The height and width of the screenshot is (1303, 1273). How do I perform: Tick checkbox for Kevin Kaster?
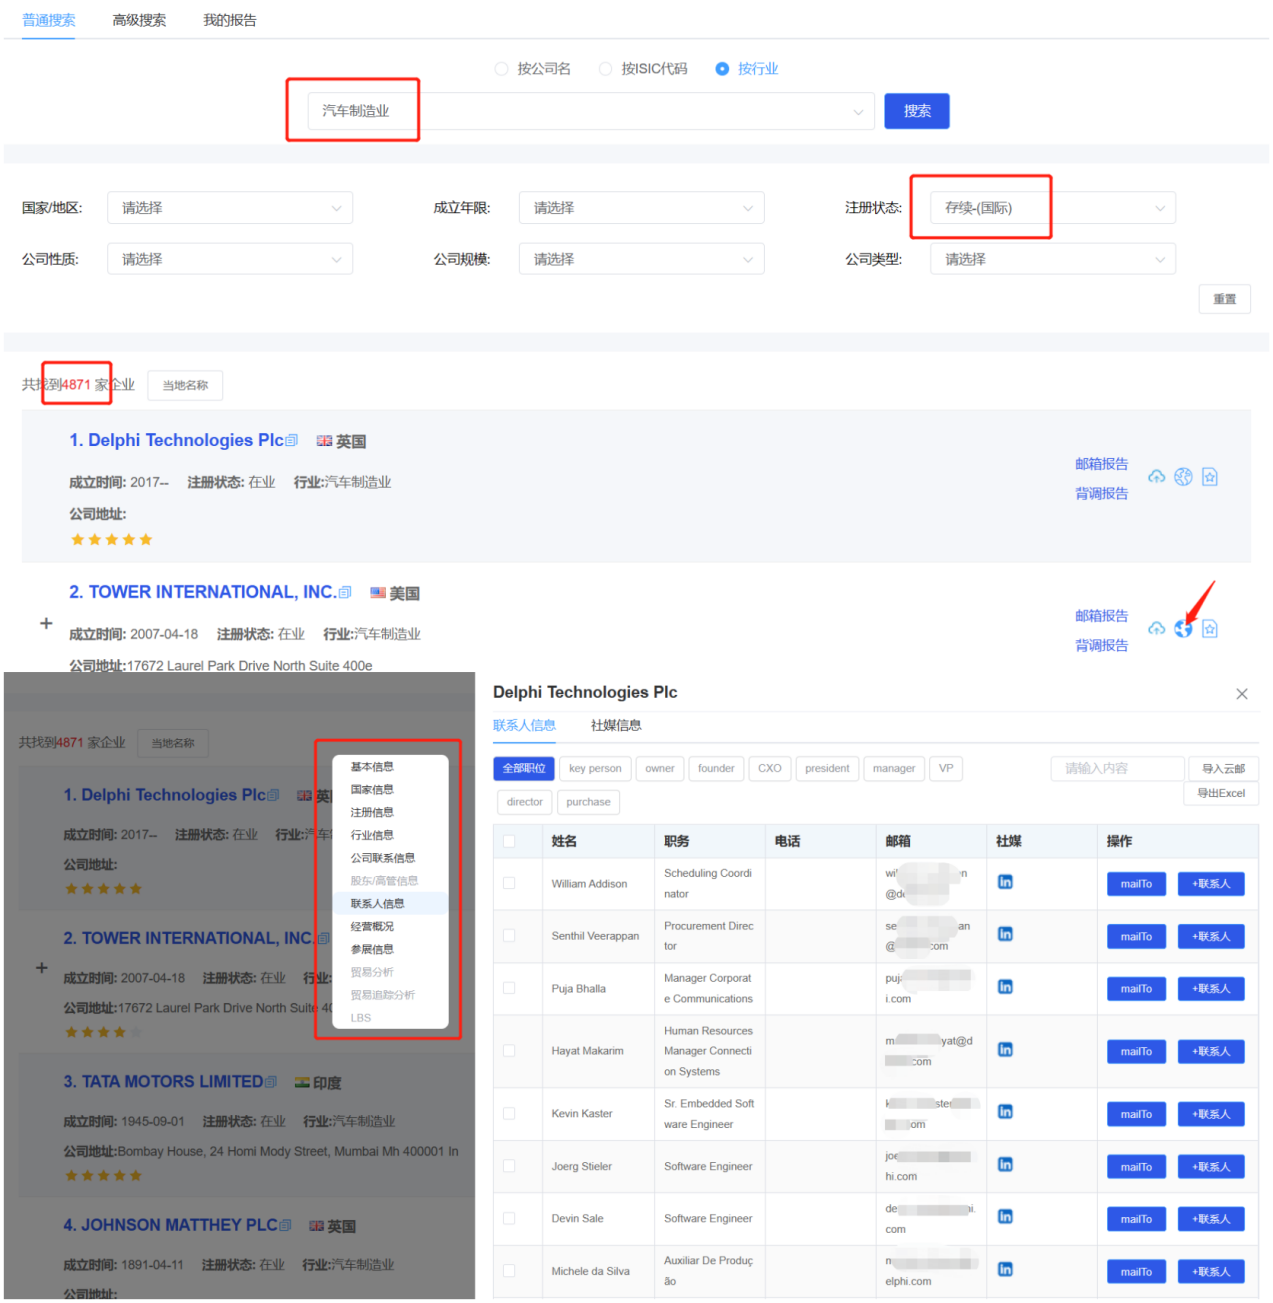(509, 1113)
